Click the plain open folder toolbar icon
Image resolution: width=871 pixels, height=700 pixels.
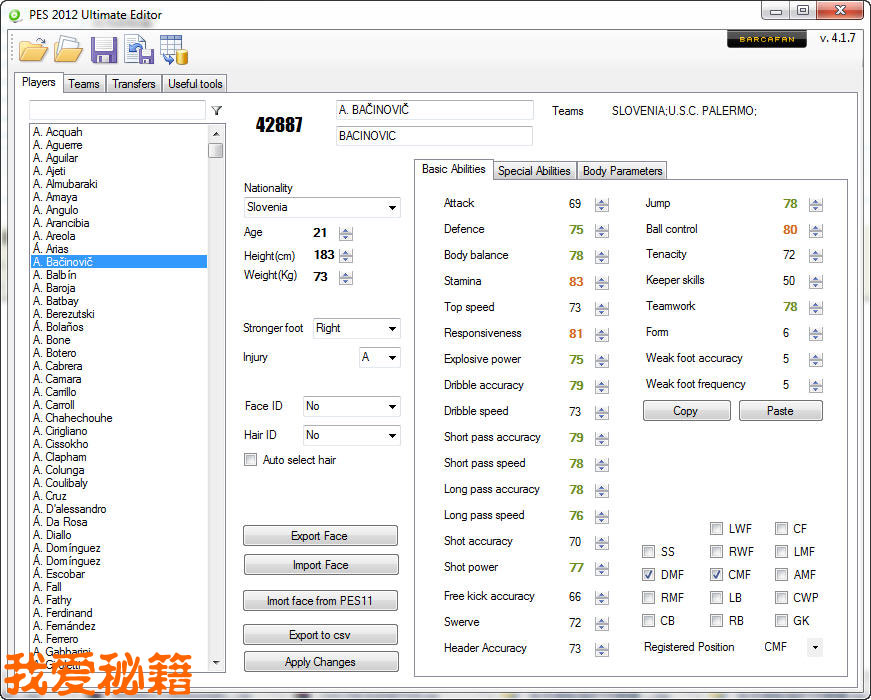[68, 49]
